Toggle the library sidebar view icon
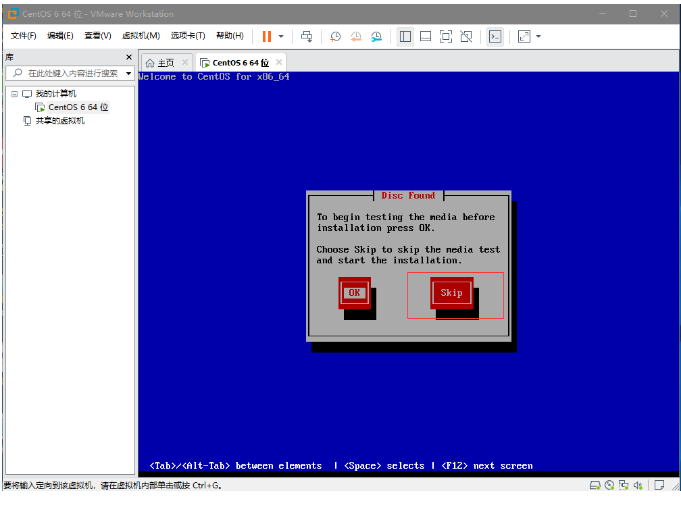This screenshot has height=510, width=681. pos(405,36)
